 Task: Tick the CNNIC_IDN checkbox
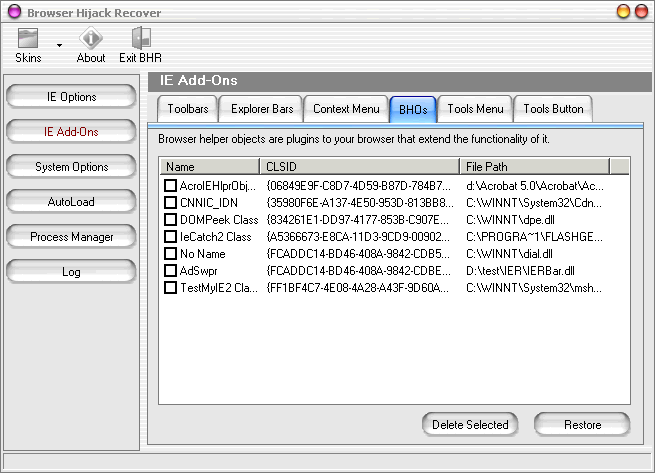pyautogui.click(x=170, y=203)
